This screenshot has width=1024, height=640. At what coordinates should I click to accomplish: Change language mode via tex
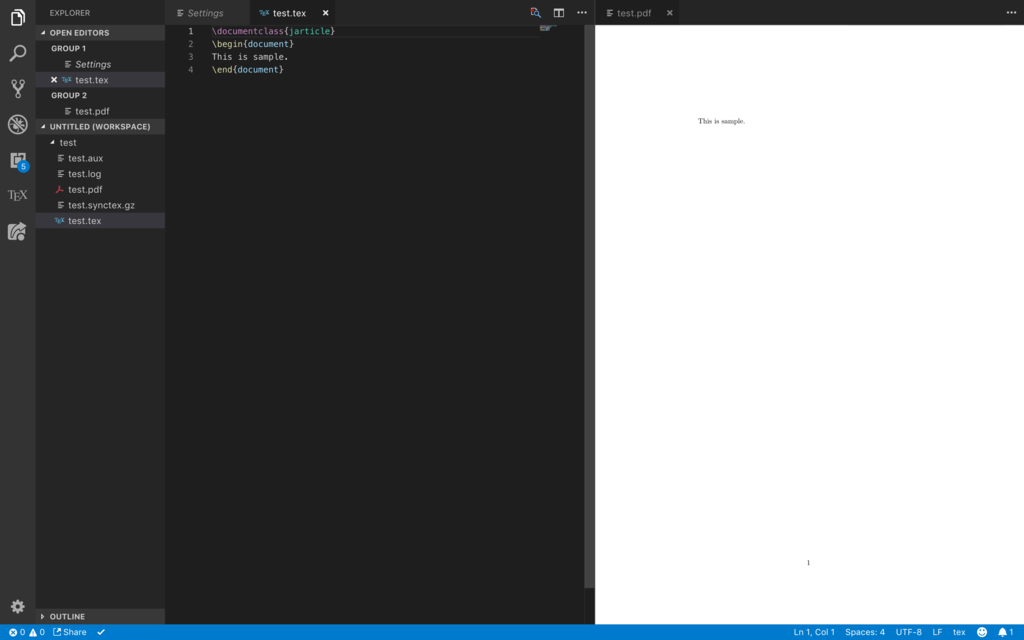pos(959,632)
